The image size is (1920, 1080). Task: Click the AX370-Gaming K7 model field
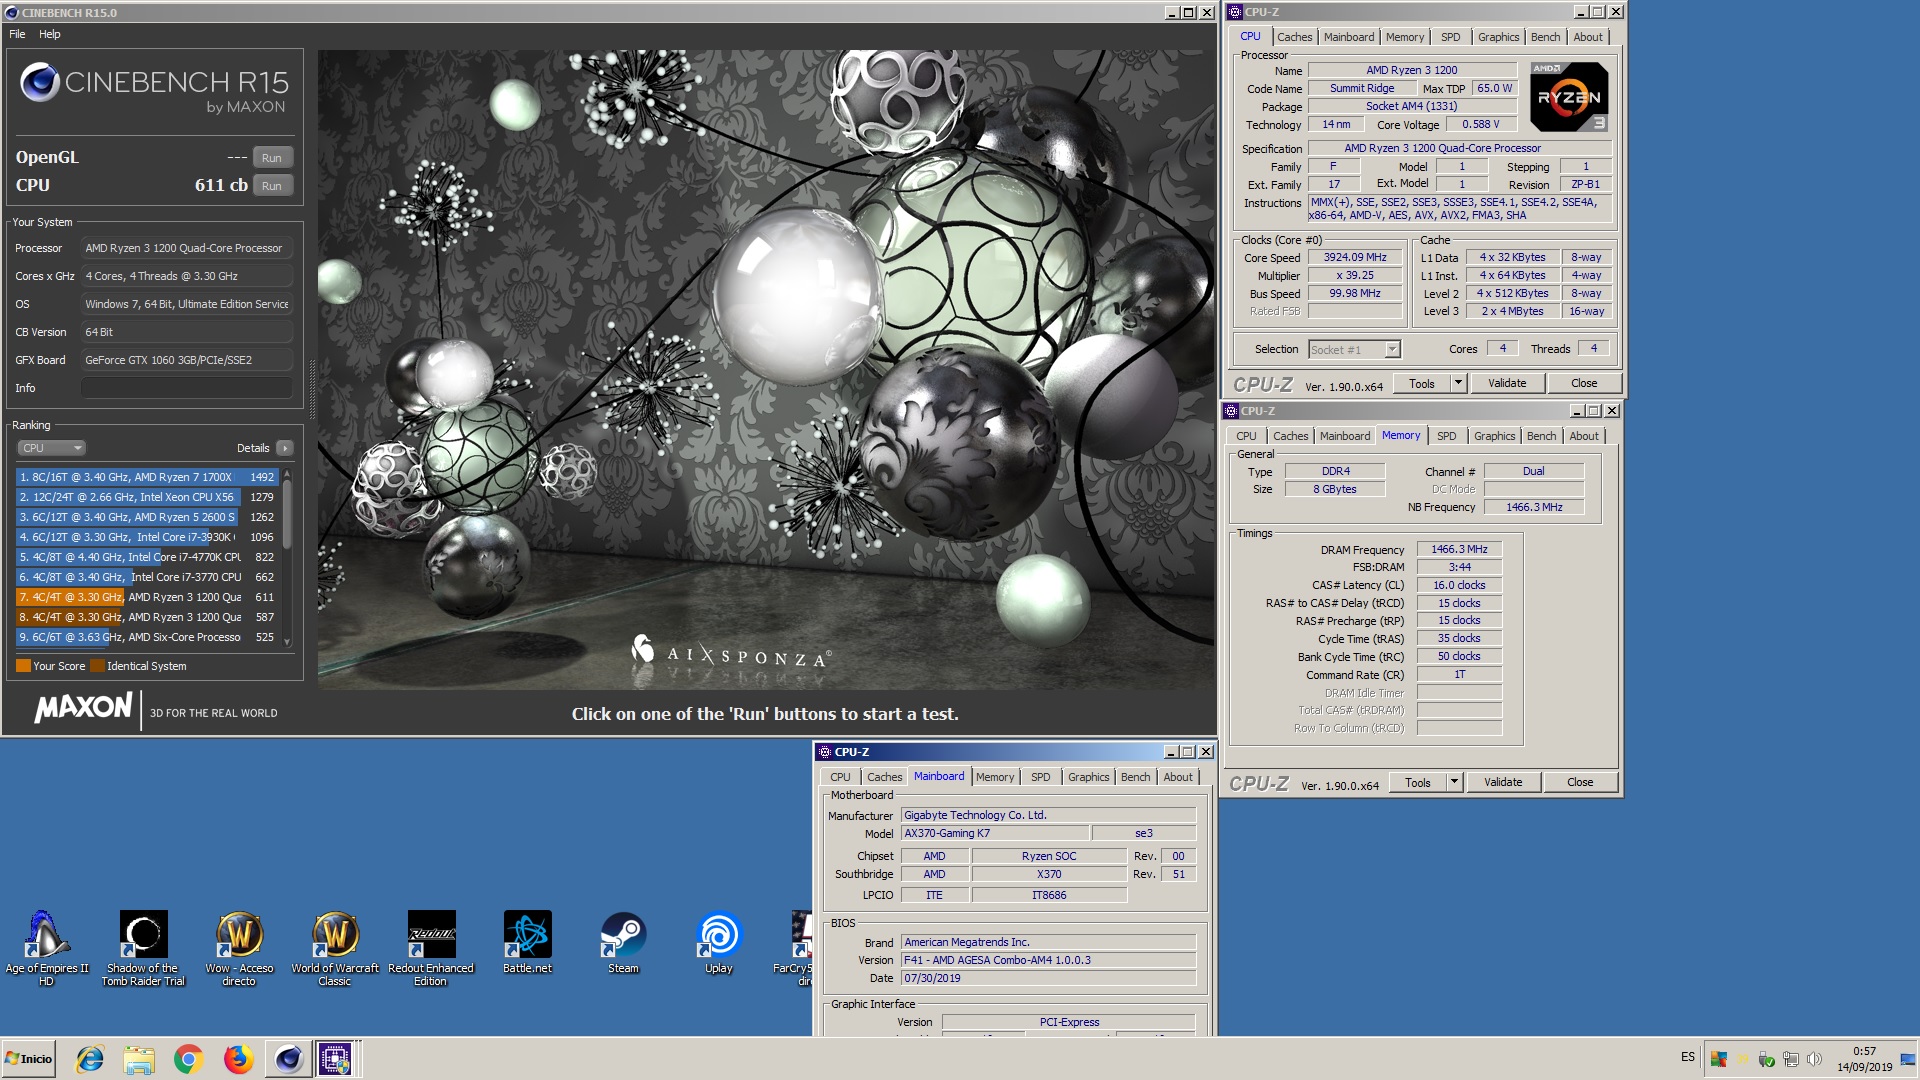click(995, 834)
